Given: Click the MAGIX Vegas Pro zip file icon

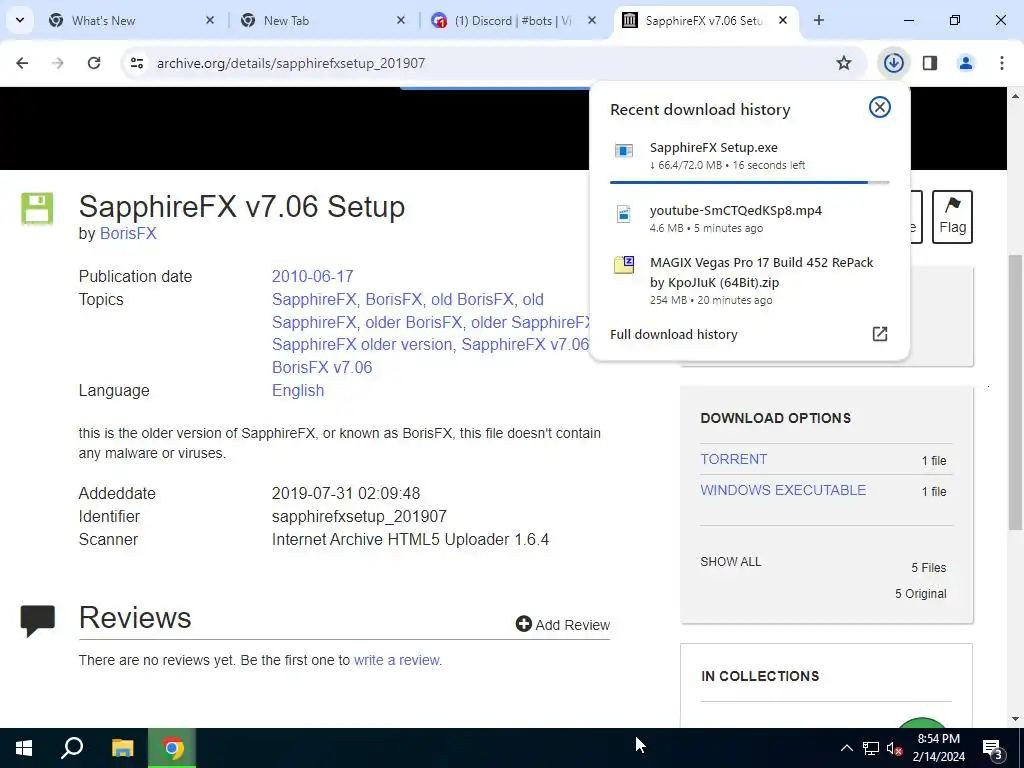Looking at the screenshot, I should pos(624,264).
